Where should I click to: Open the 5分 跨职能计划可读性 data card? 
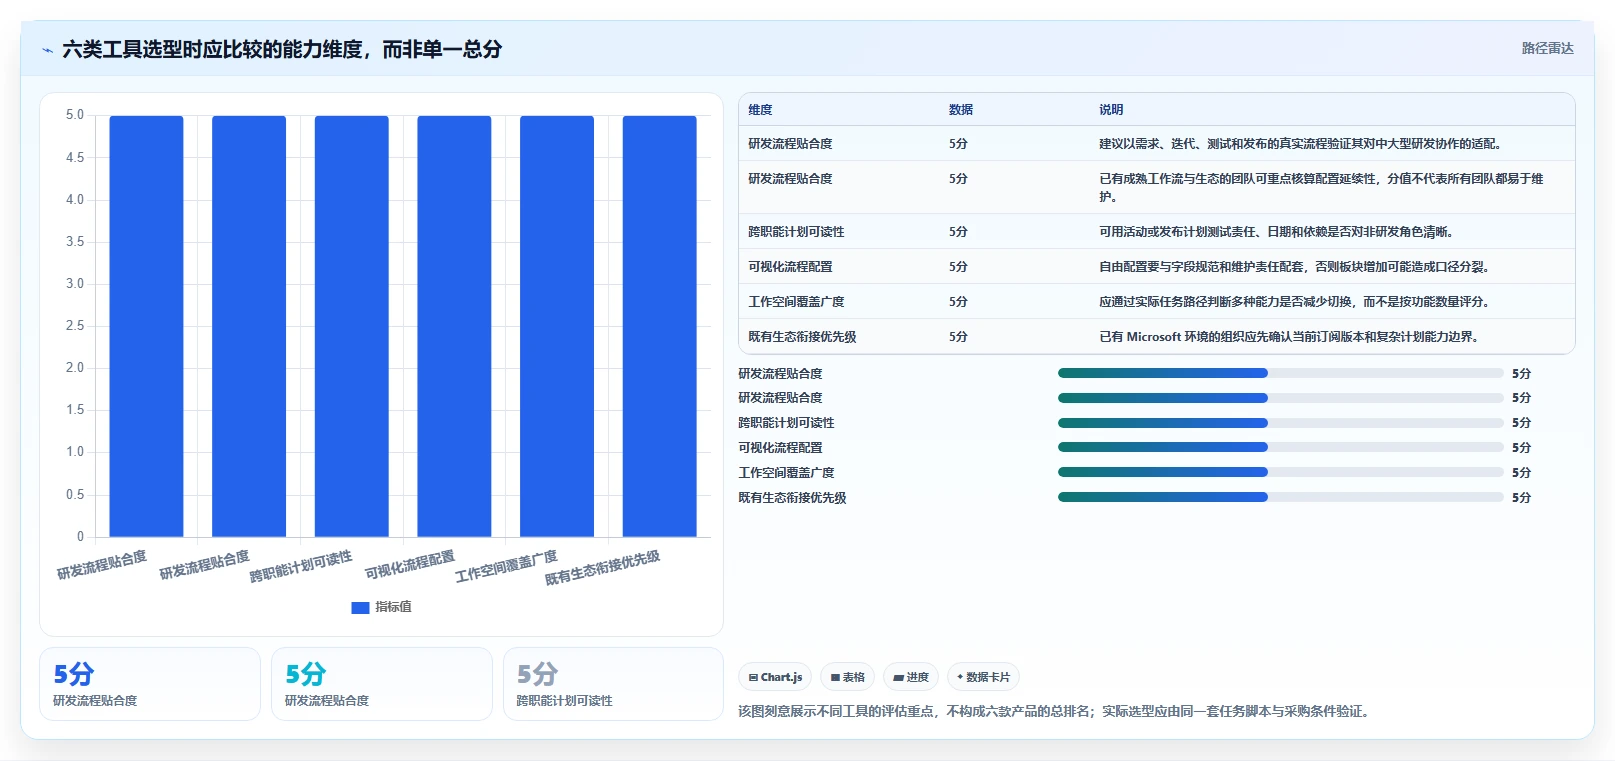[x=613, y=684]
